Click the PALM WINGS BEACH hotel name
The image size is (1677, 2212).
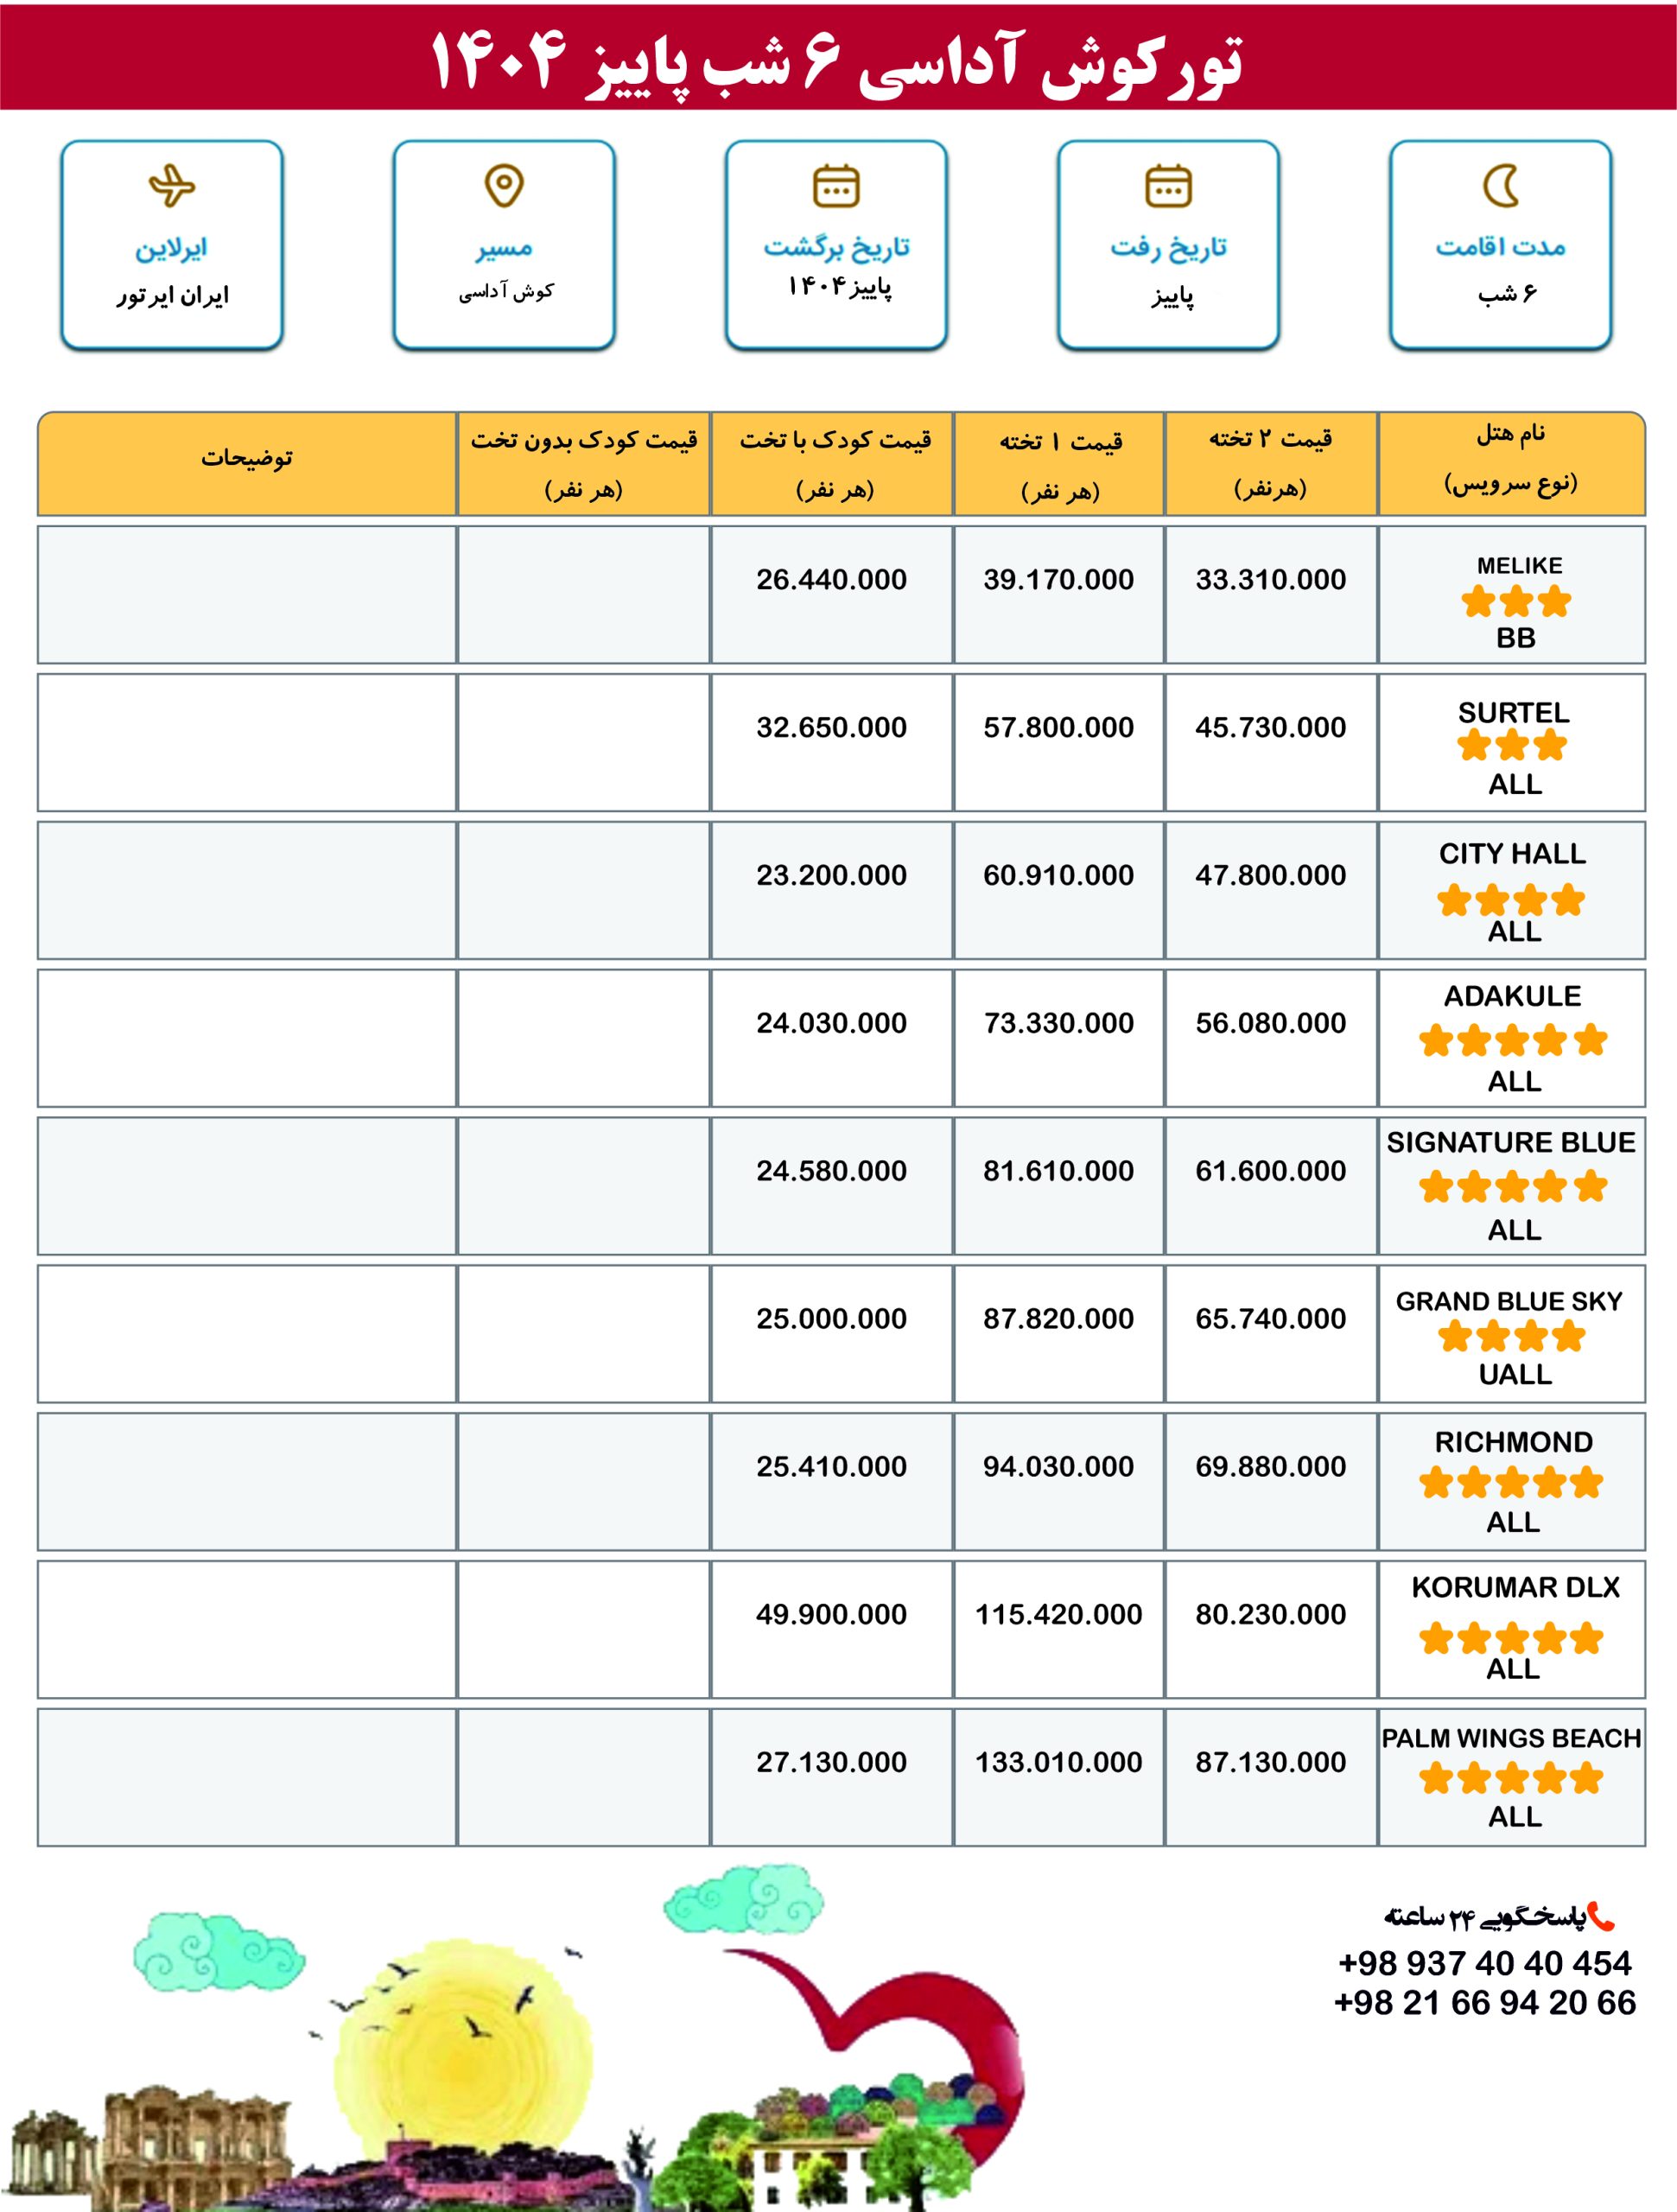pyautogui.click(x=1511, y=1738)
